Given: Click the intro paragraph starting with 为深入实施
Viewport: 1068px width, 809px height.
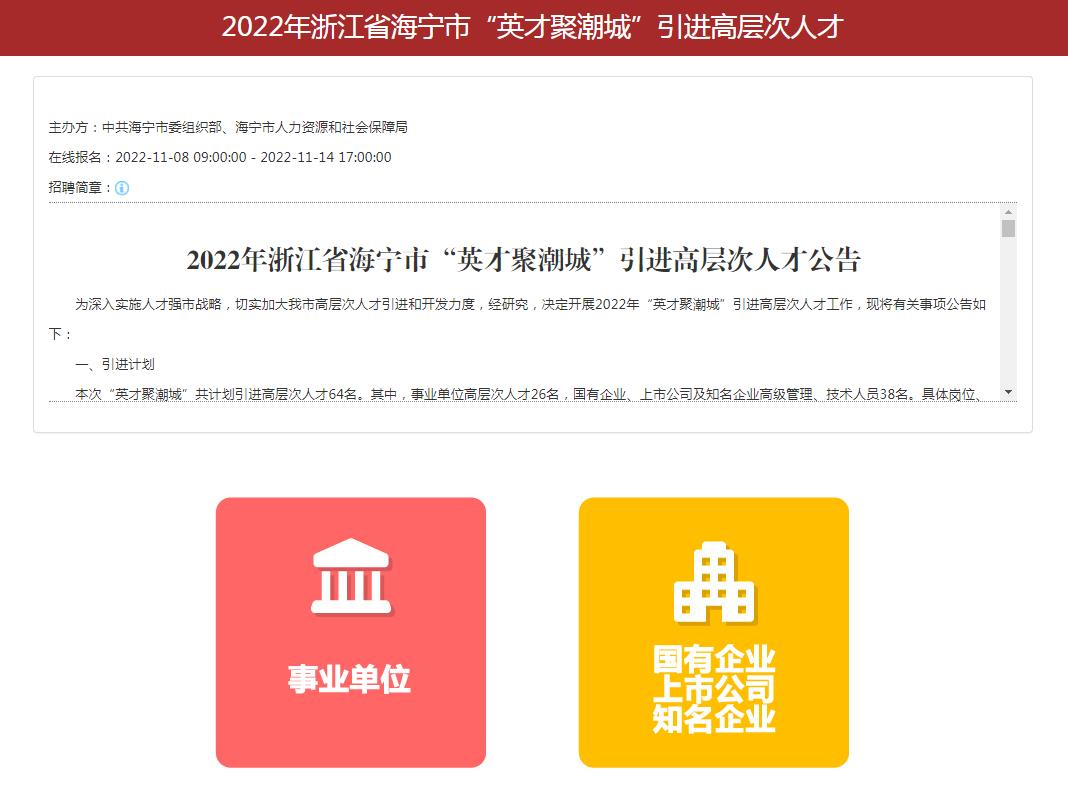Looking at the screenshot, I should point(530,305).
